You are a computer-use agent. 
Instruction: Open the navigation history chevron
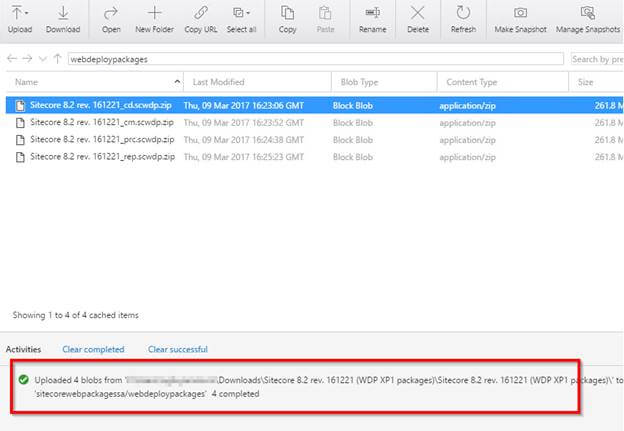(43, 59)
